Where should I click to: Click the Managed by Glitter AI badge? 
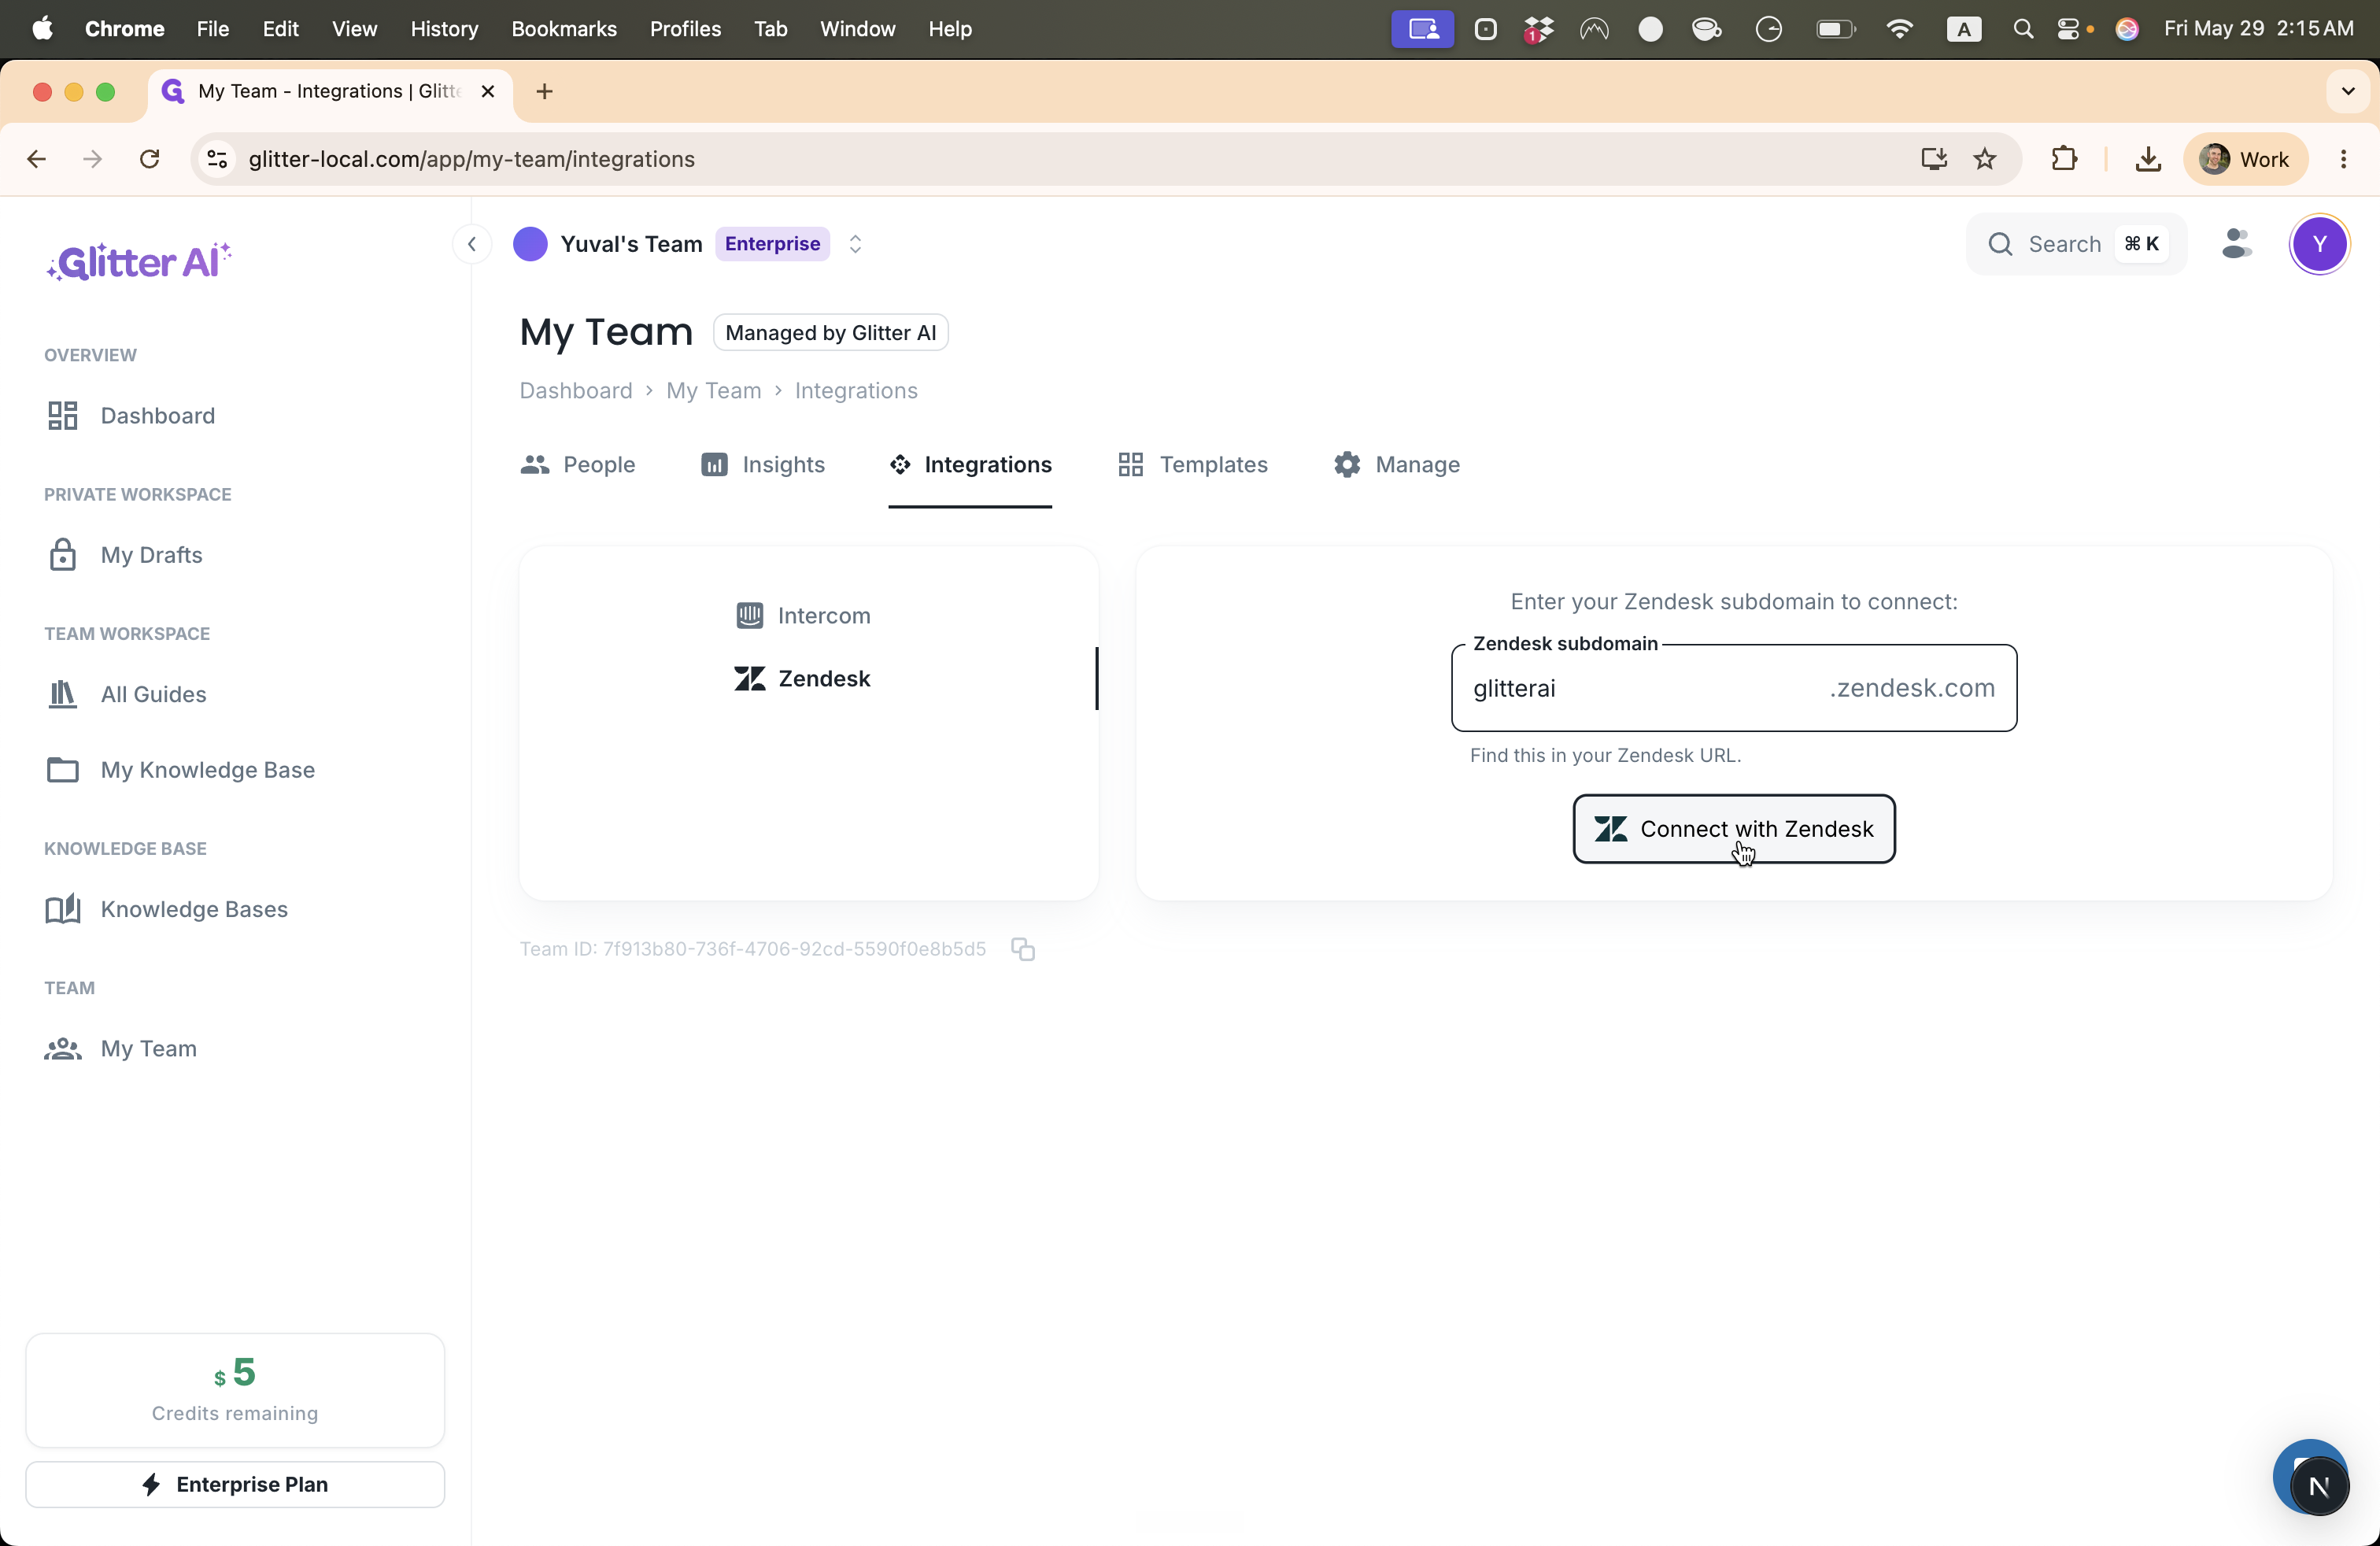point(830,333)
